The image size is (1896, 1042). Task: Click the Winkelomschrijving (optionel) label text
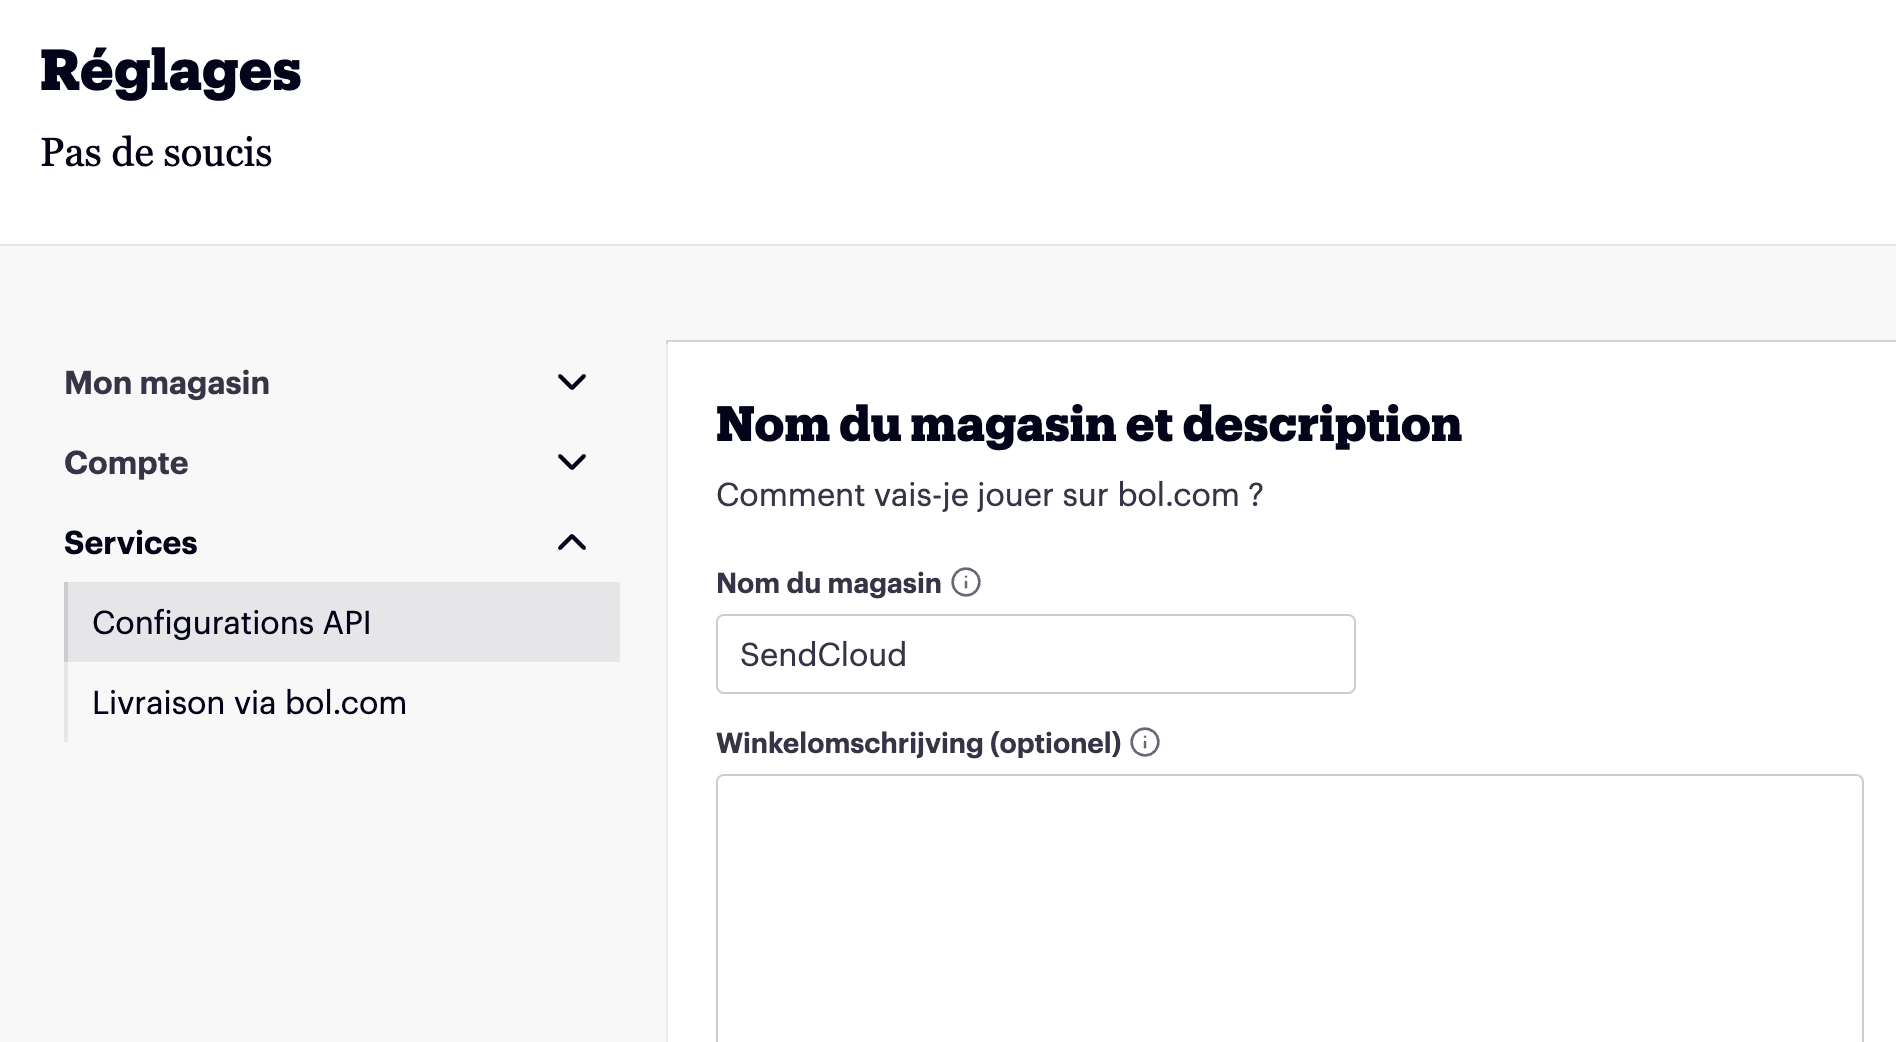[x=919, y=743]
